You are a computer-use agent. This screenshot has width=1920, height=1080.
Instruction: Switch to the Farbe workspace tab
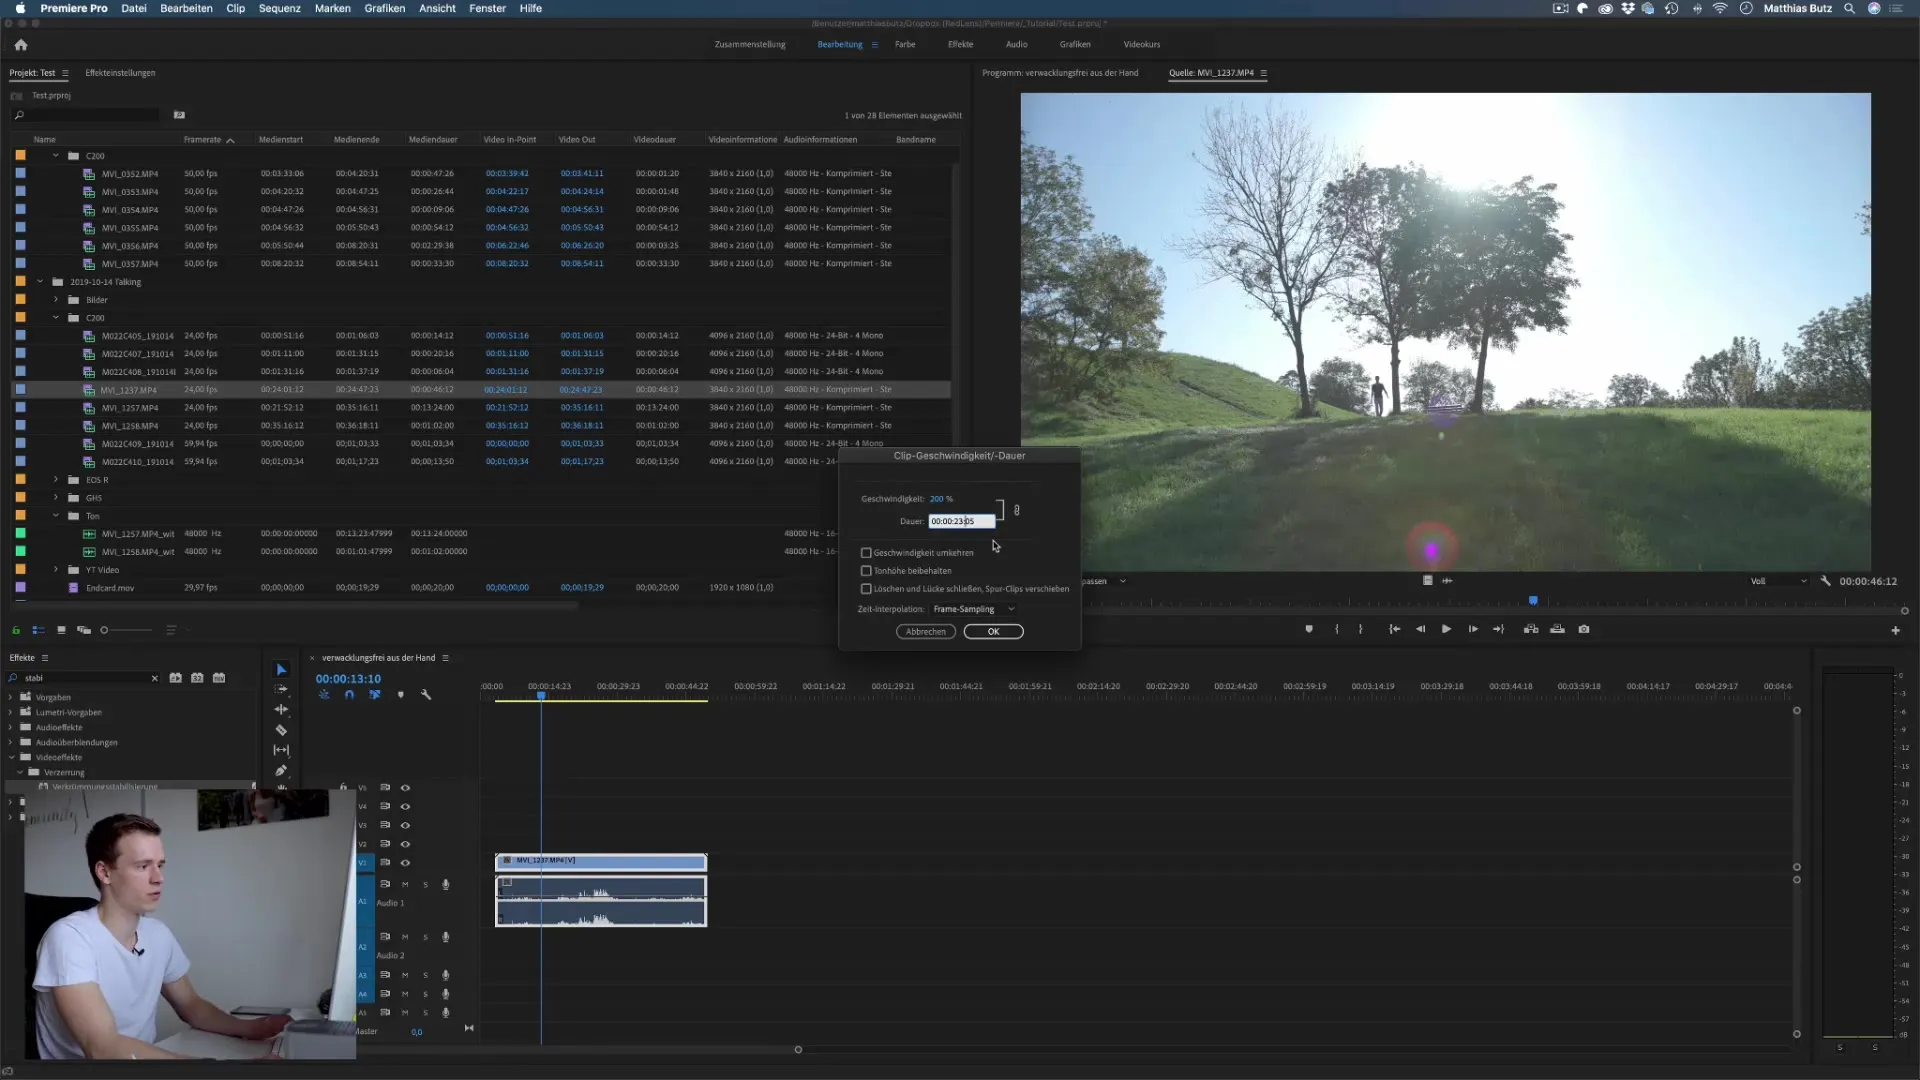[905, 45]
